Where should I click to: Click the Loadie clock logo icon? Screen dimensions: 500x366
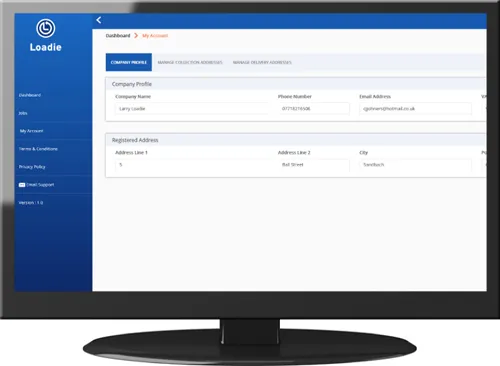(x=46, y=28)
